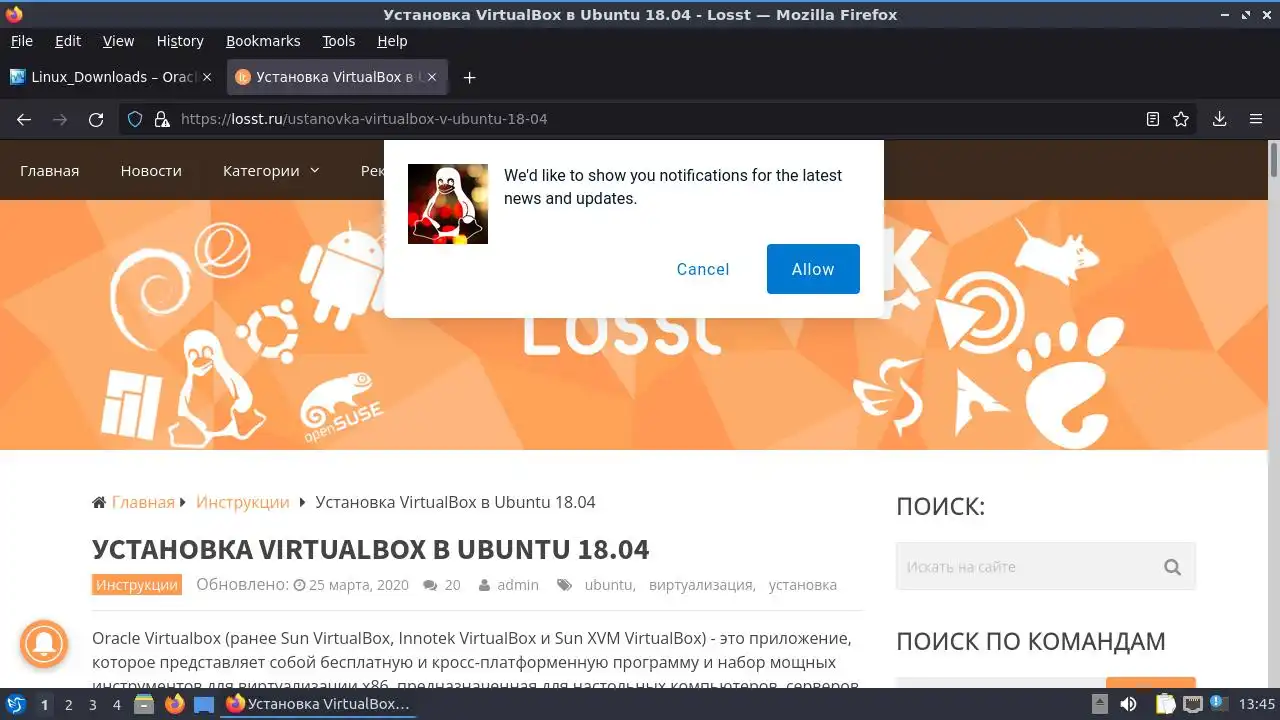Click the orange Инструкции category badge
Viewport: 1280px width, 720px height.
(x=137, y=585)
